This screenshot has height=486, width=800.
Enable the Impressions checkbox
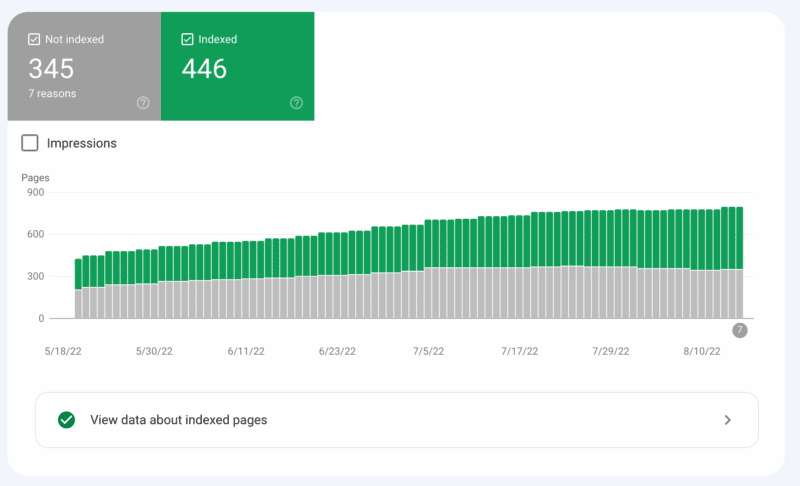click(30, 143)
